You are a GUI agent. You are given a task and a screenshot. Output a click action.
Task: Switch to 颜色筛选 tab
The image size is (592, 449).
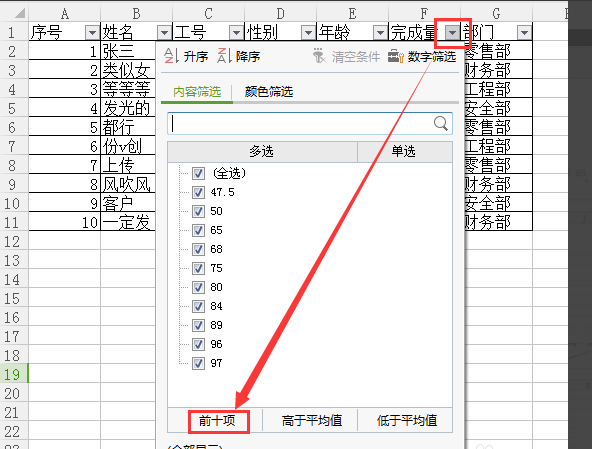coord(269,92)
